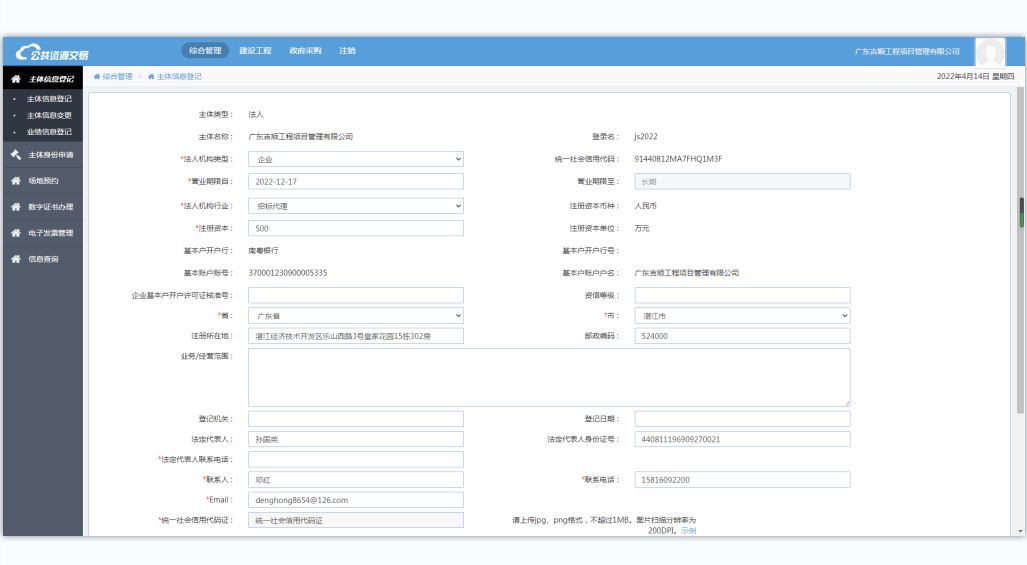This screenshot has height=565, width=1027.
Task: Click the 联系电话 field containing 15816092200
Action: click(x=742, y=480)
